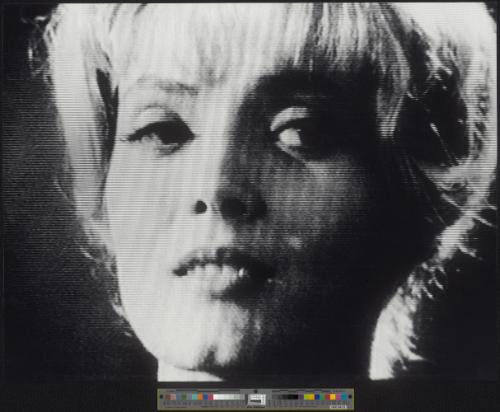Click the black registration dot at chart's right
This screenshot has width=500, height=412.
(350, 397)
